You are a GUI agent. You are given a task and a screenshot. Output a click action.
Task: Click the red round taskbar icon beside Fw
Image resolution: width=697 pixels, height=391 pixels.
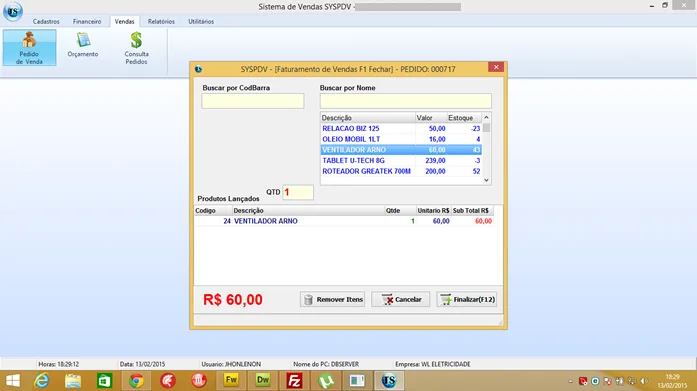coord(199,381)
